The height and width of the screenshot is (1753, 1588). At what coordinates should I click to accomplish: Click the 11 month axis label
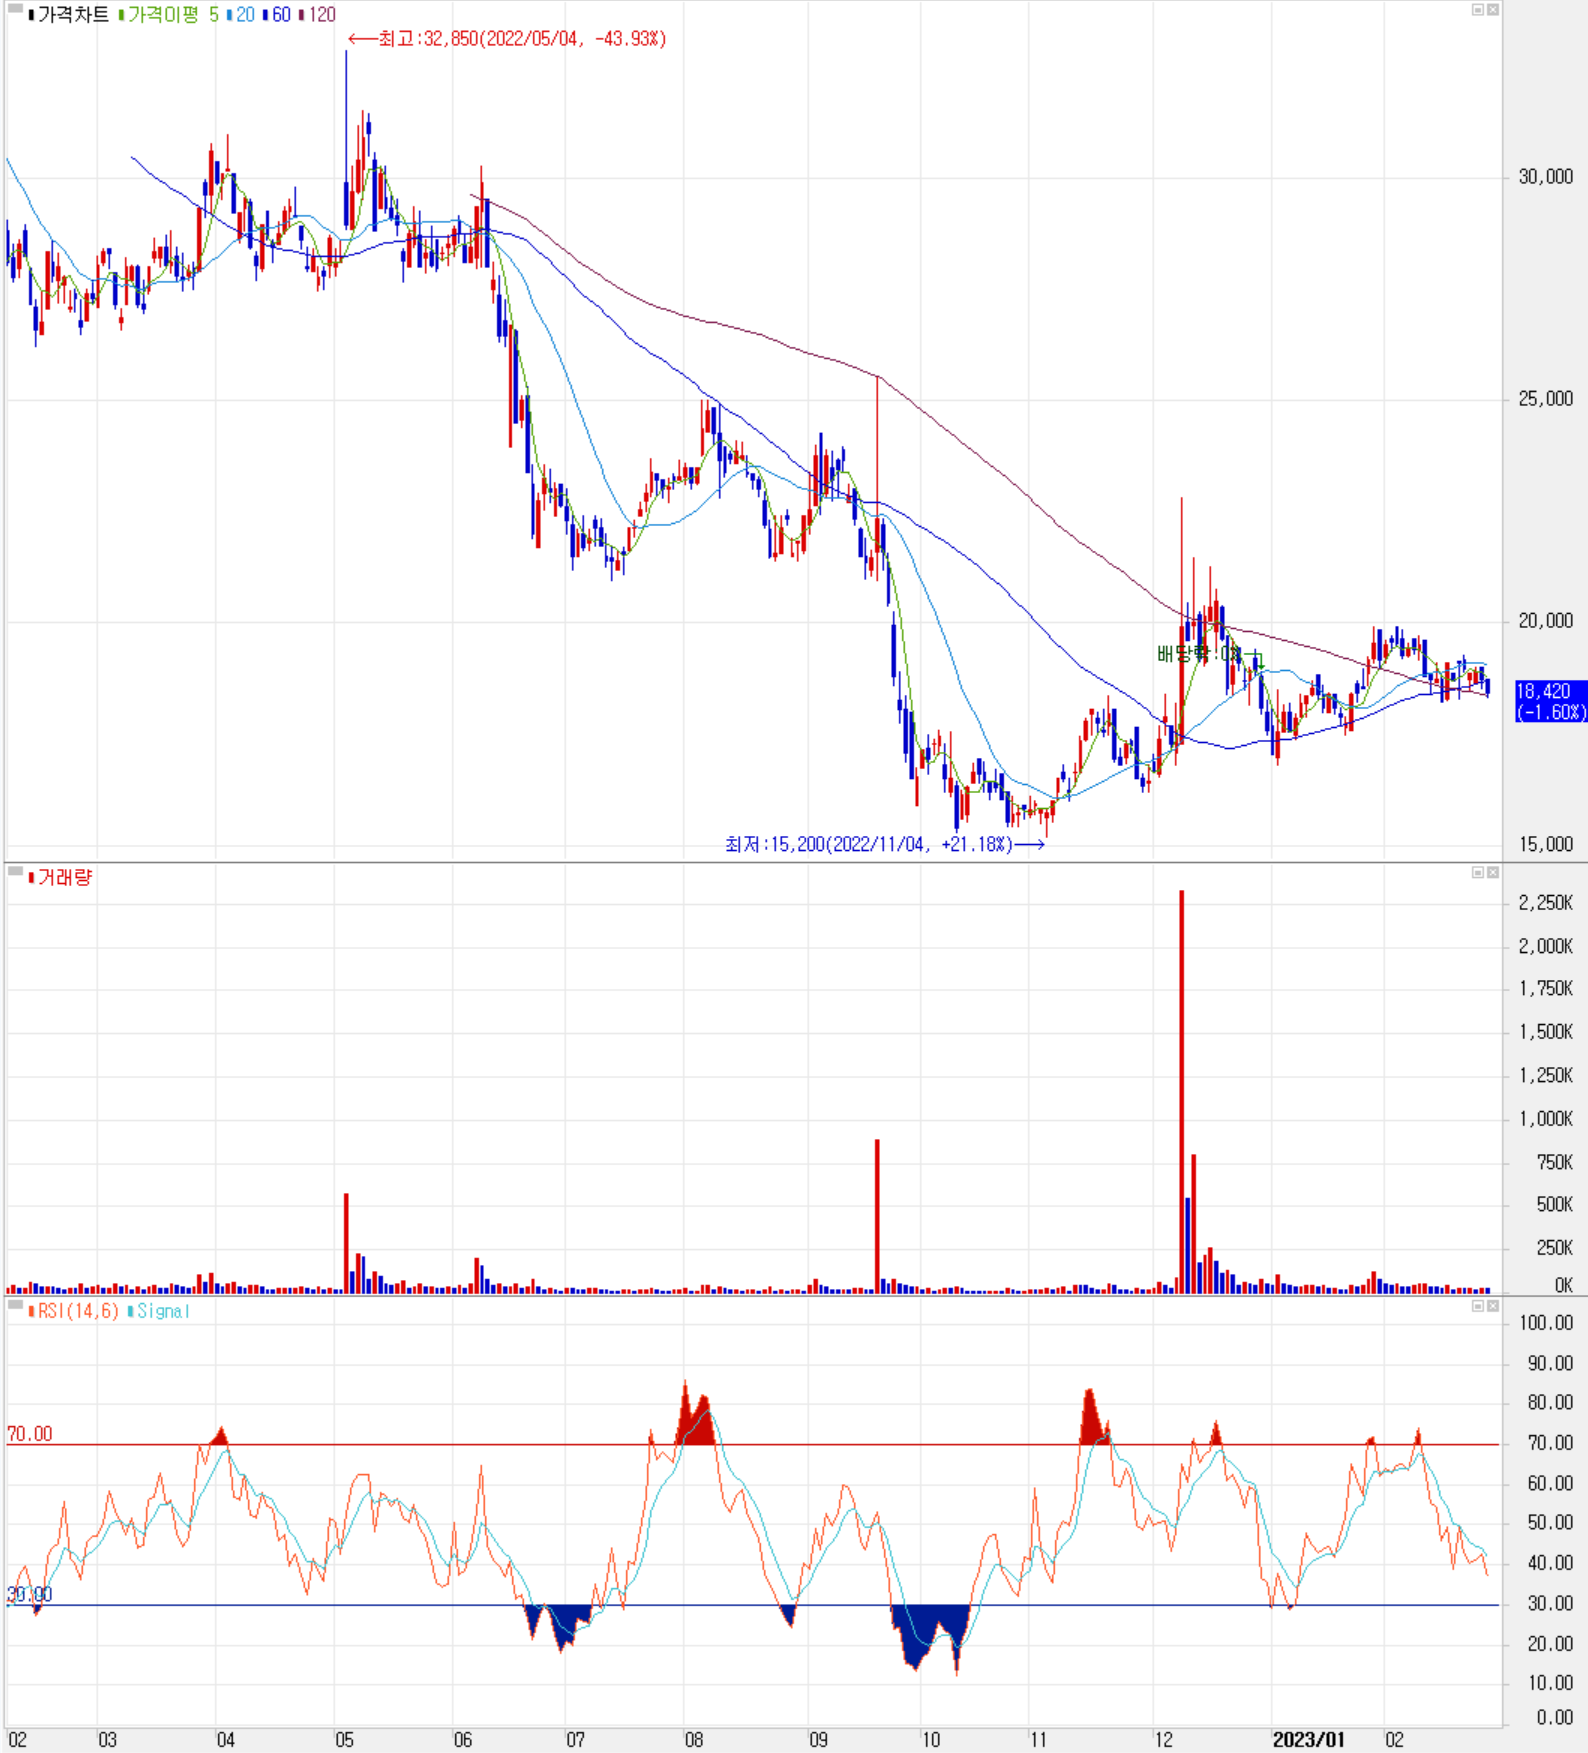tap(1038, 1740)
